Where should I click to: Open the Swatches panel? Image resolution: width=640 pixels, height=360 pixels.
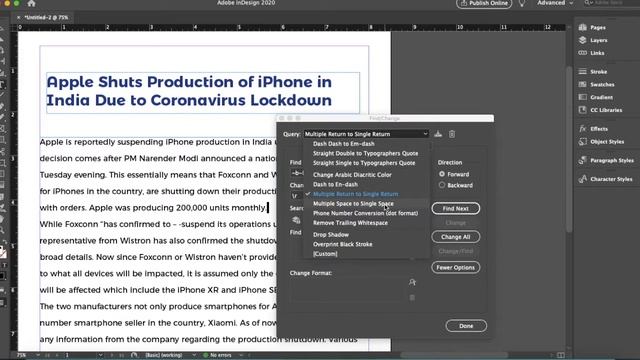[x=596, y=84]
